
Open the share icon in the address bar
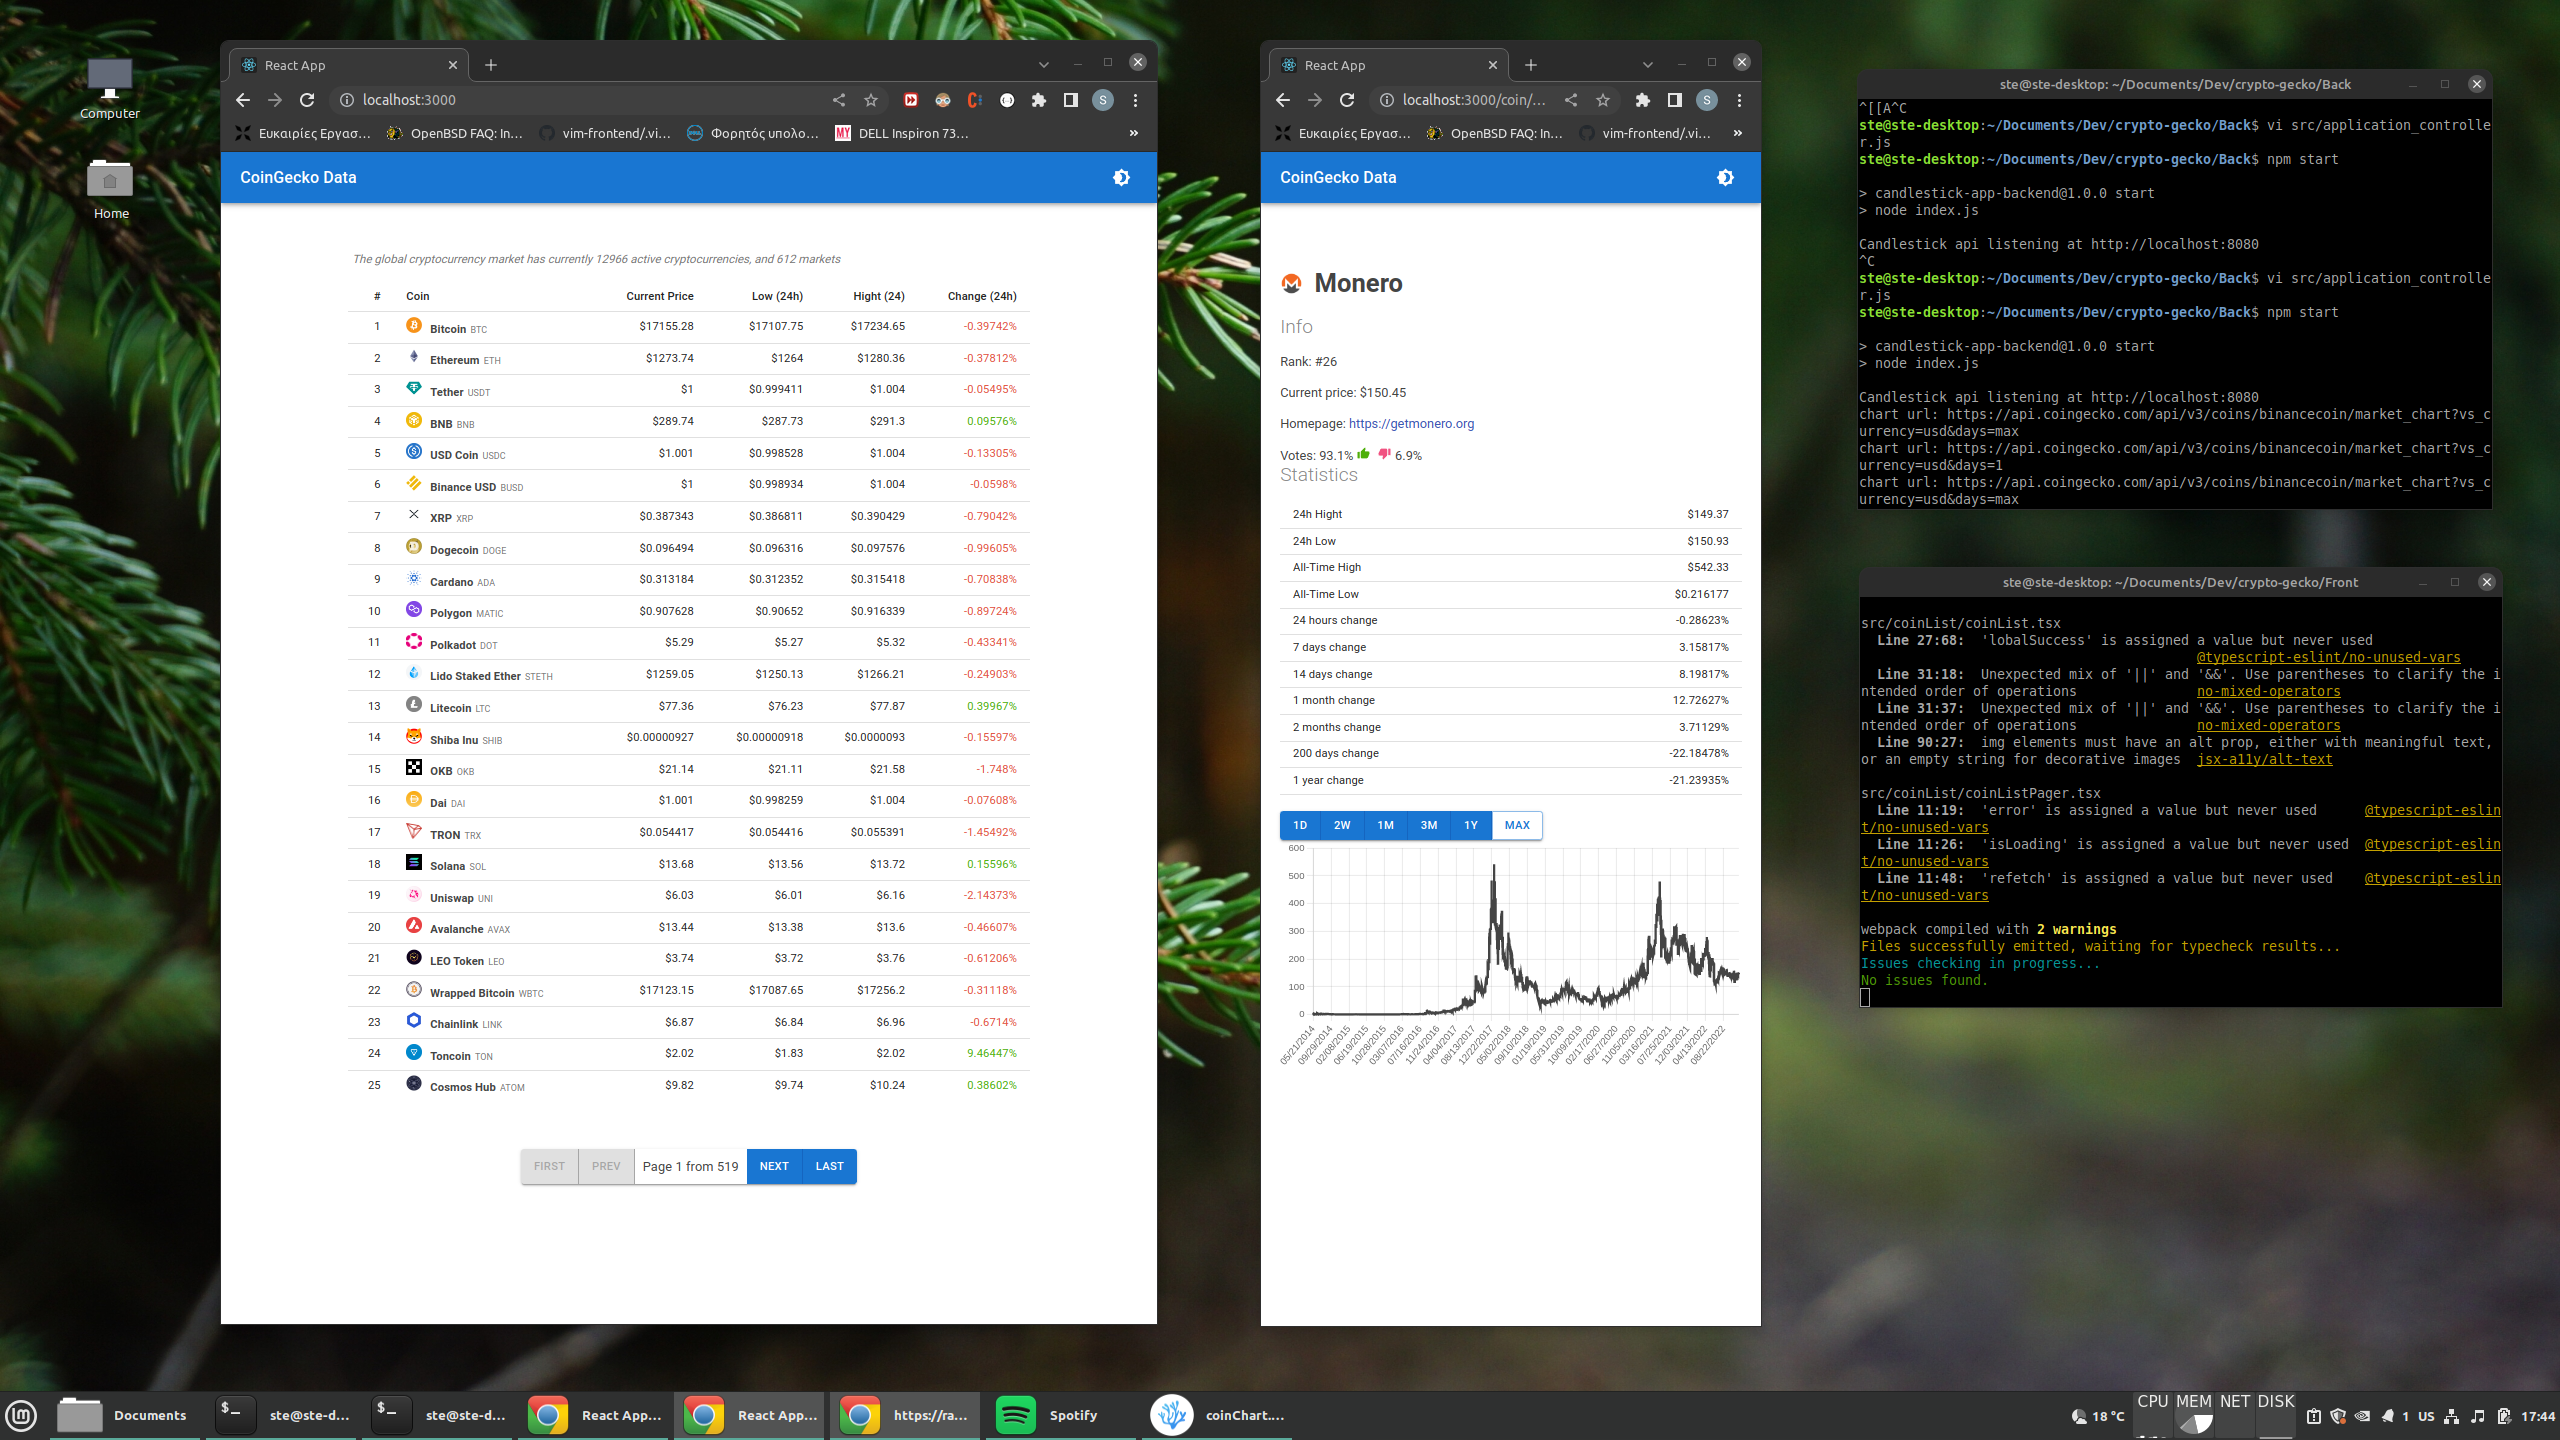pyautogui.click(x=838, y=100)
